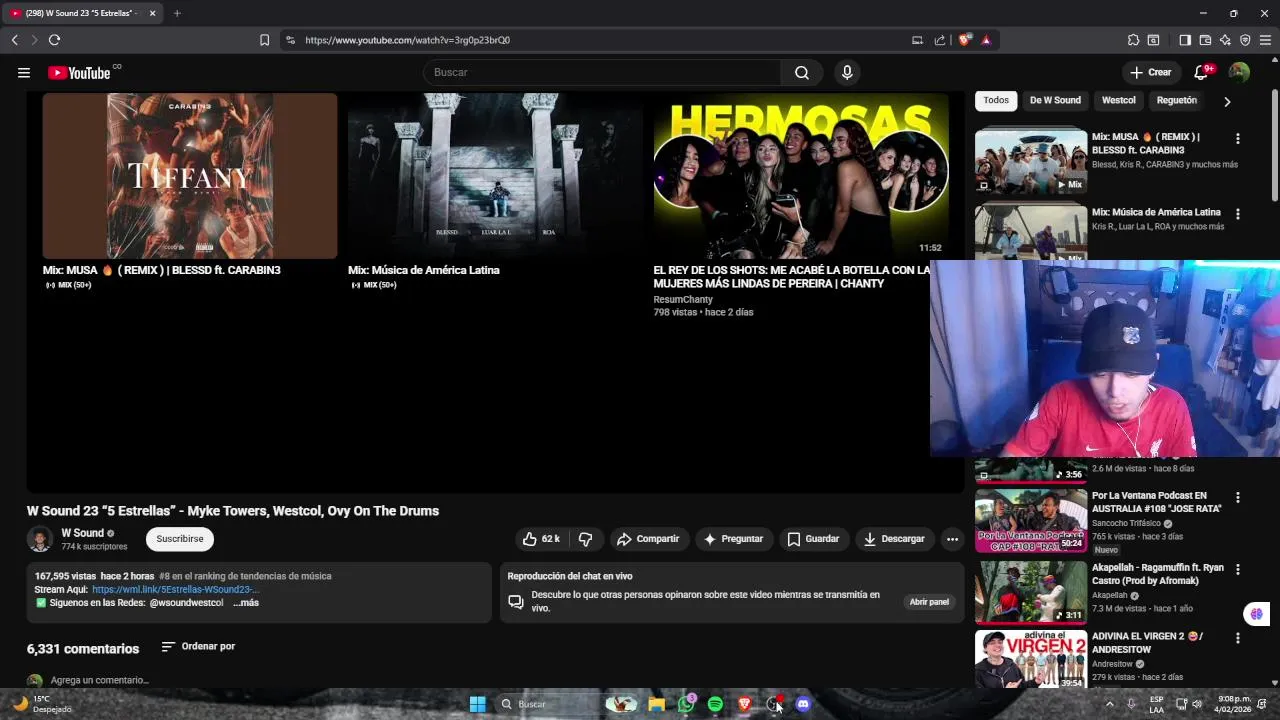Image resolution: width=1280 pixels, height=720 pixels.
Task: Click the Preguntar button
Action: tap(733, 539)
